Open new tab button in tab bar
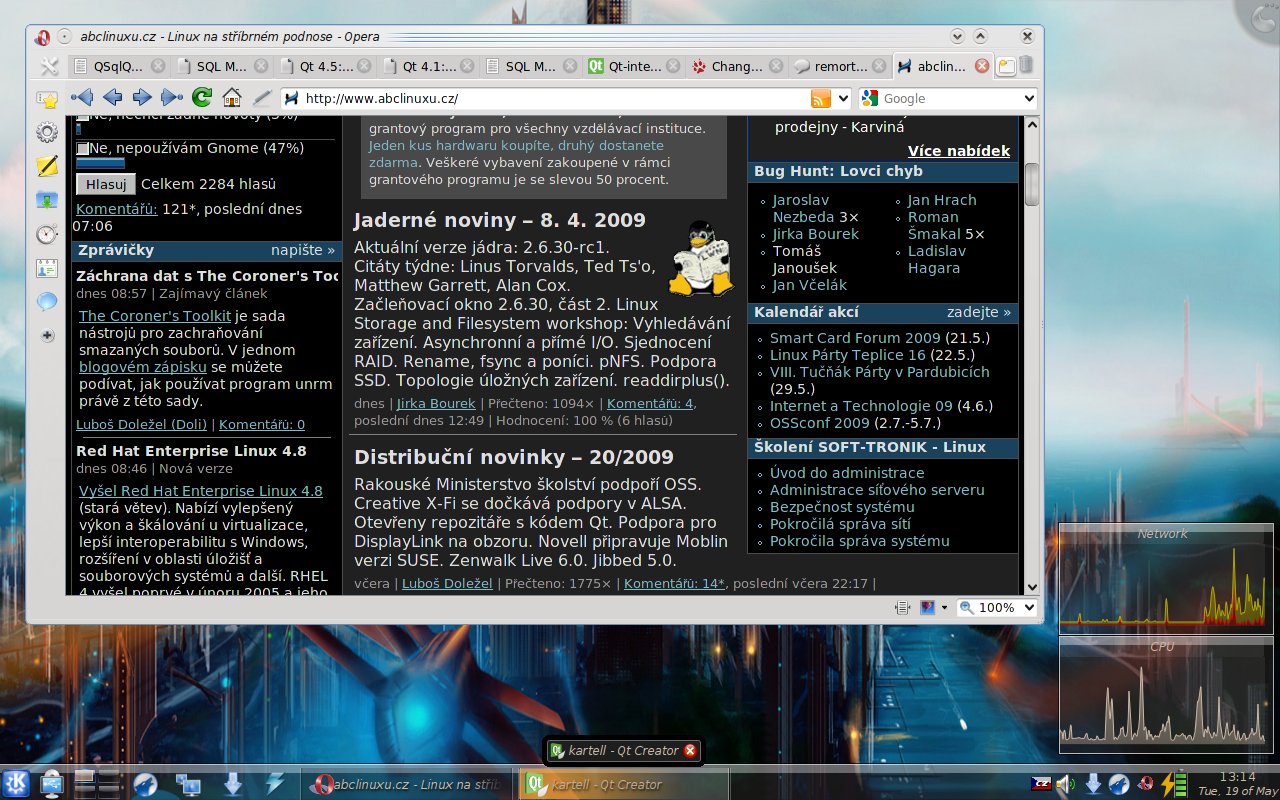The width and height of the screenshot is (1280, 800). 1006,67
